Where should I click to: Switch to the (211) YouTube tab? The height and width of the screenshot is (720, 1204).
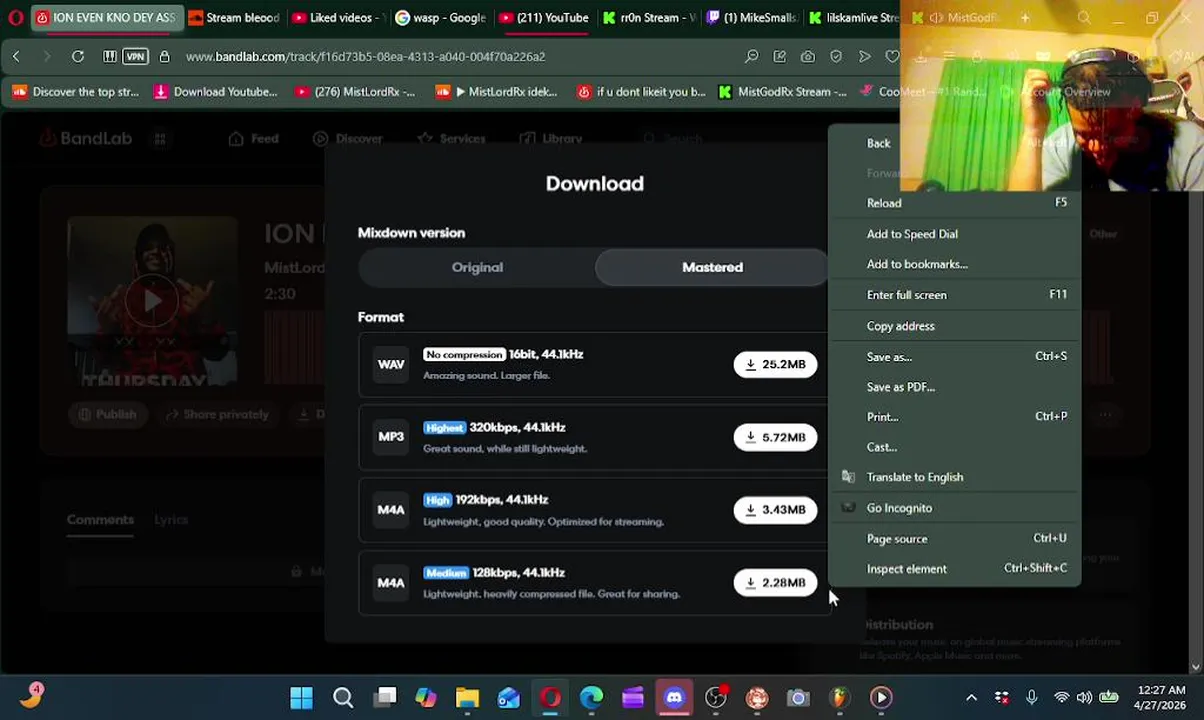coord(545,18)
